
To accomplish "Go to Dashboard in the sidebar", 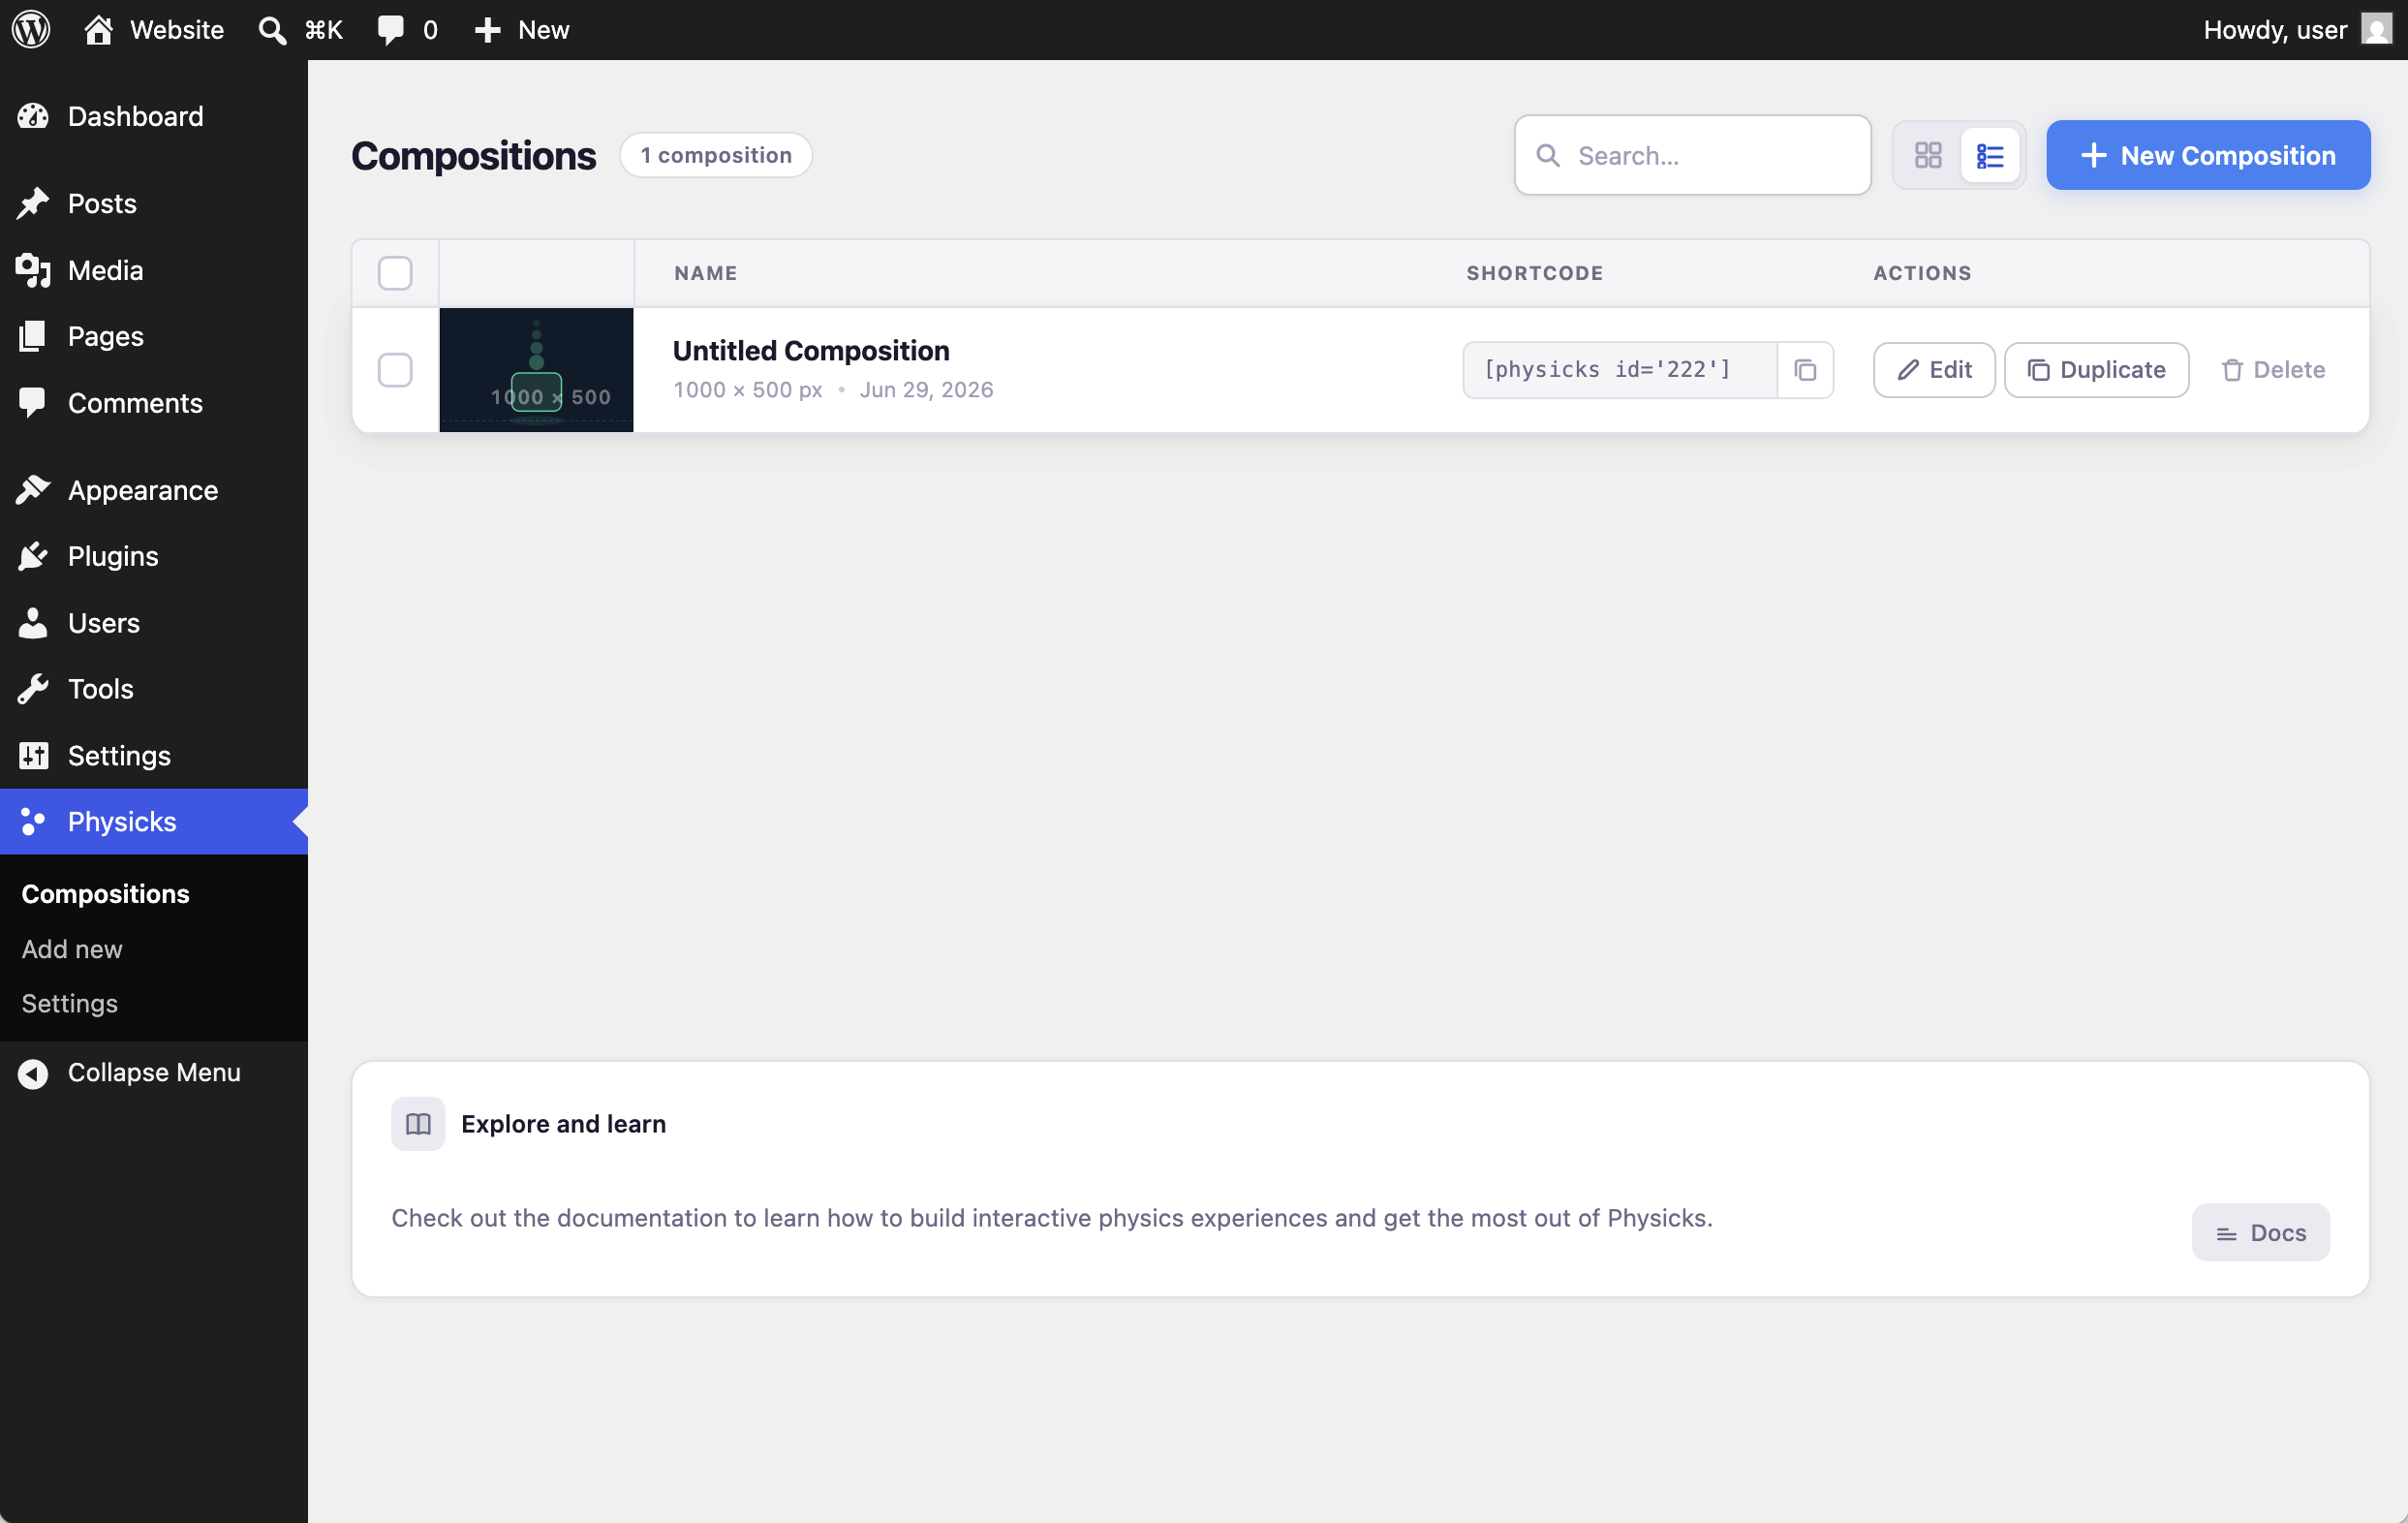I will click(154, 116).
